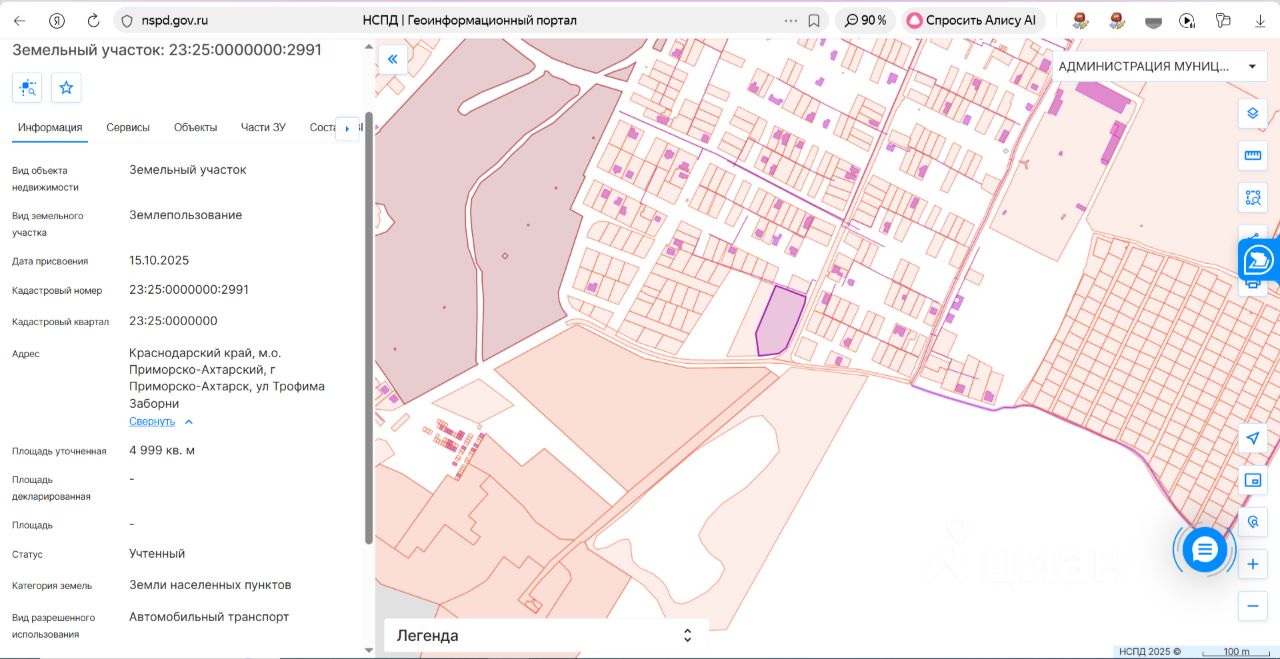Screen dimensions: 1280x659
Task: Click the chevron next to Свернуть
Action: [189, 422]
